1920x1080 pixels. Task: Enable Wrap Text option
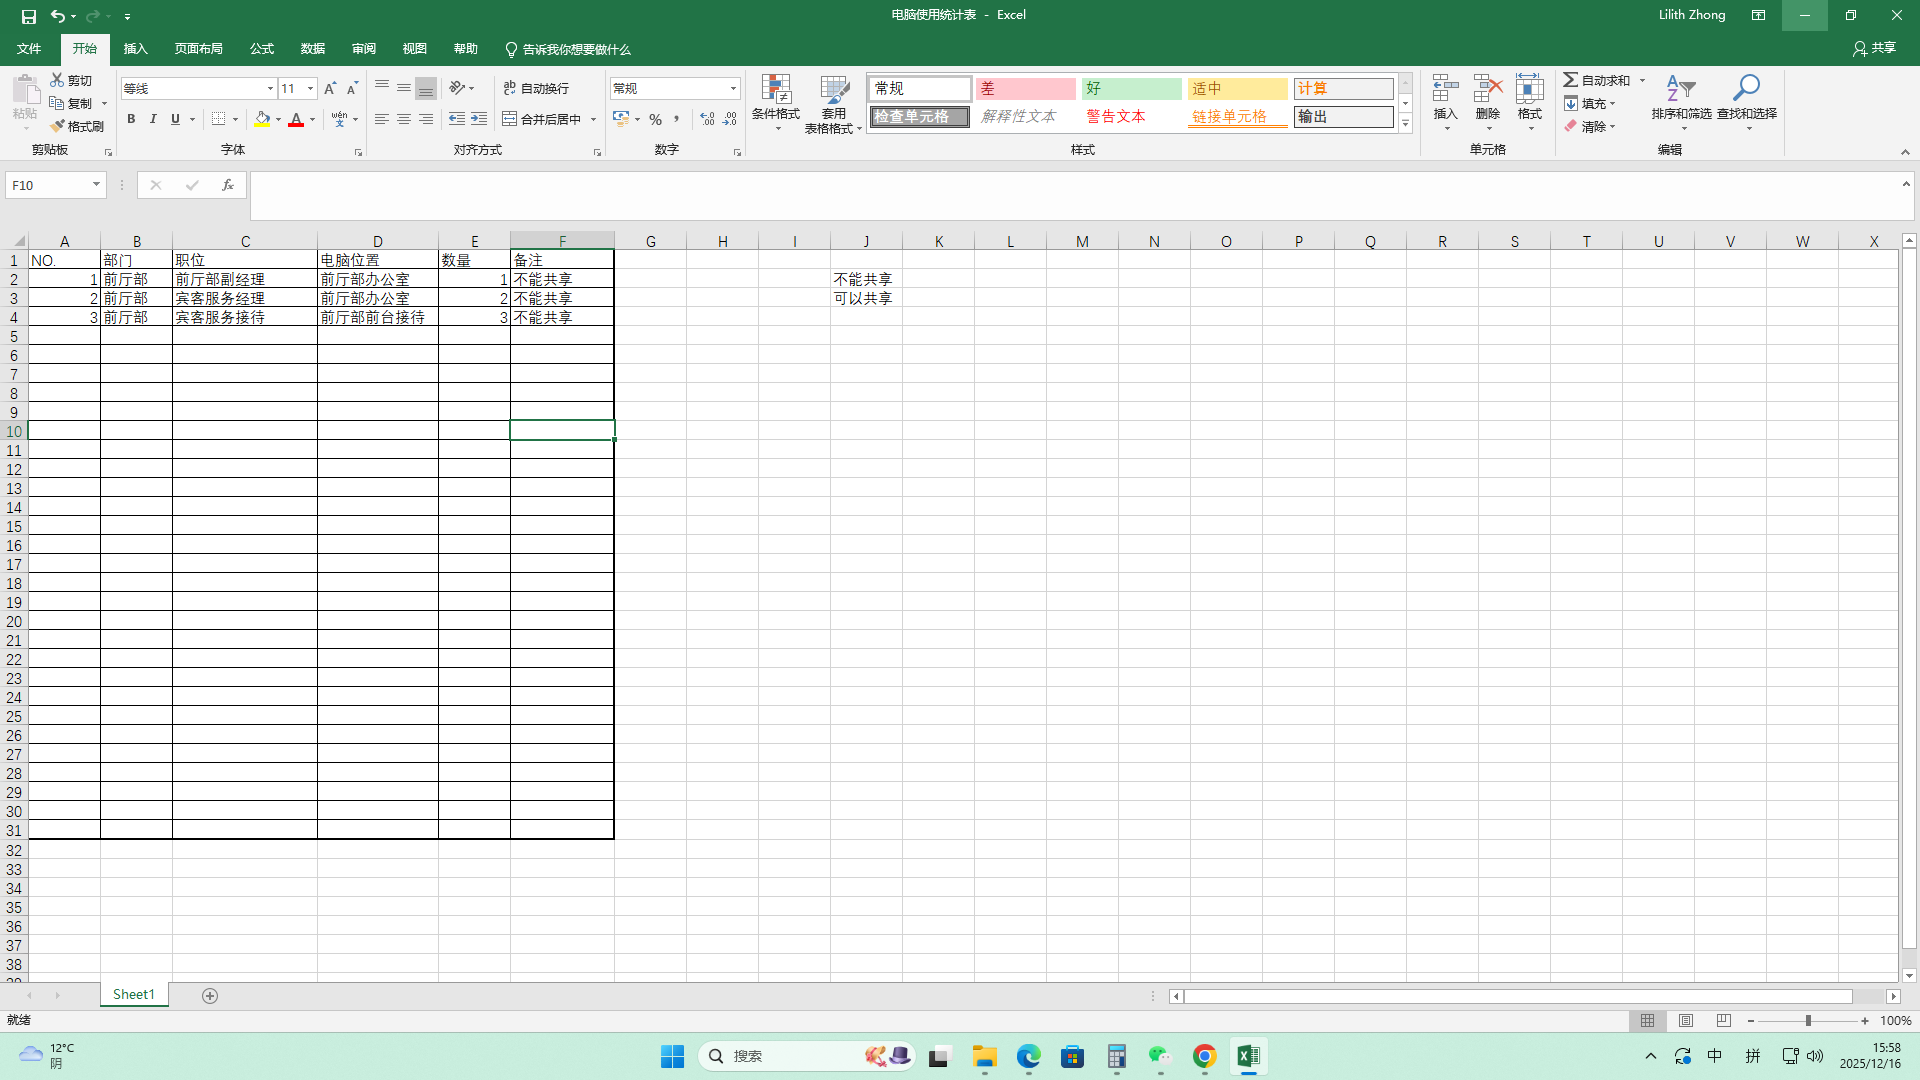point(536,88)
